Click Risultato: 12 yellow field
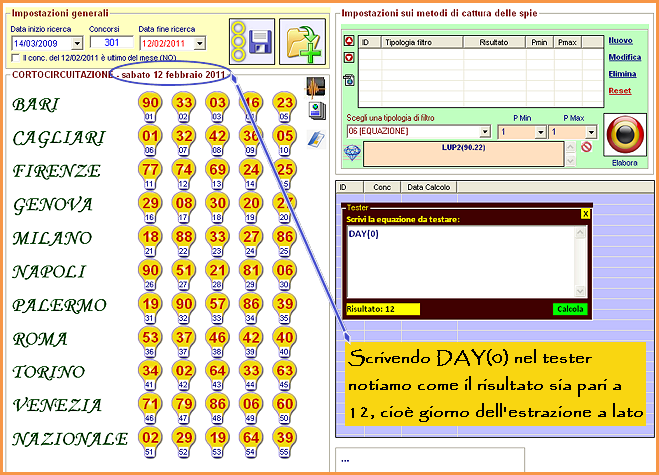Screen dimensions: 659x475 point(383,309)
